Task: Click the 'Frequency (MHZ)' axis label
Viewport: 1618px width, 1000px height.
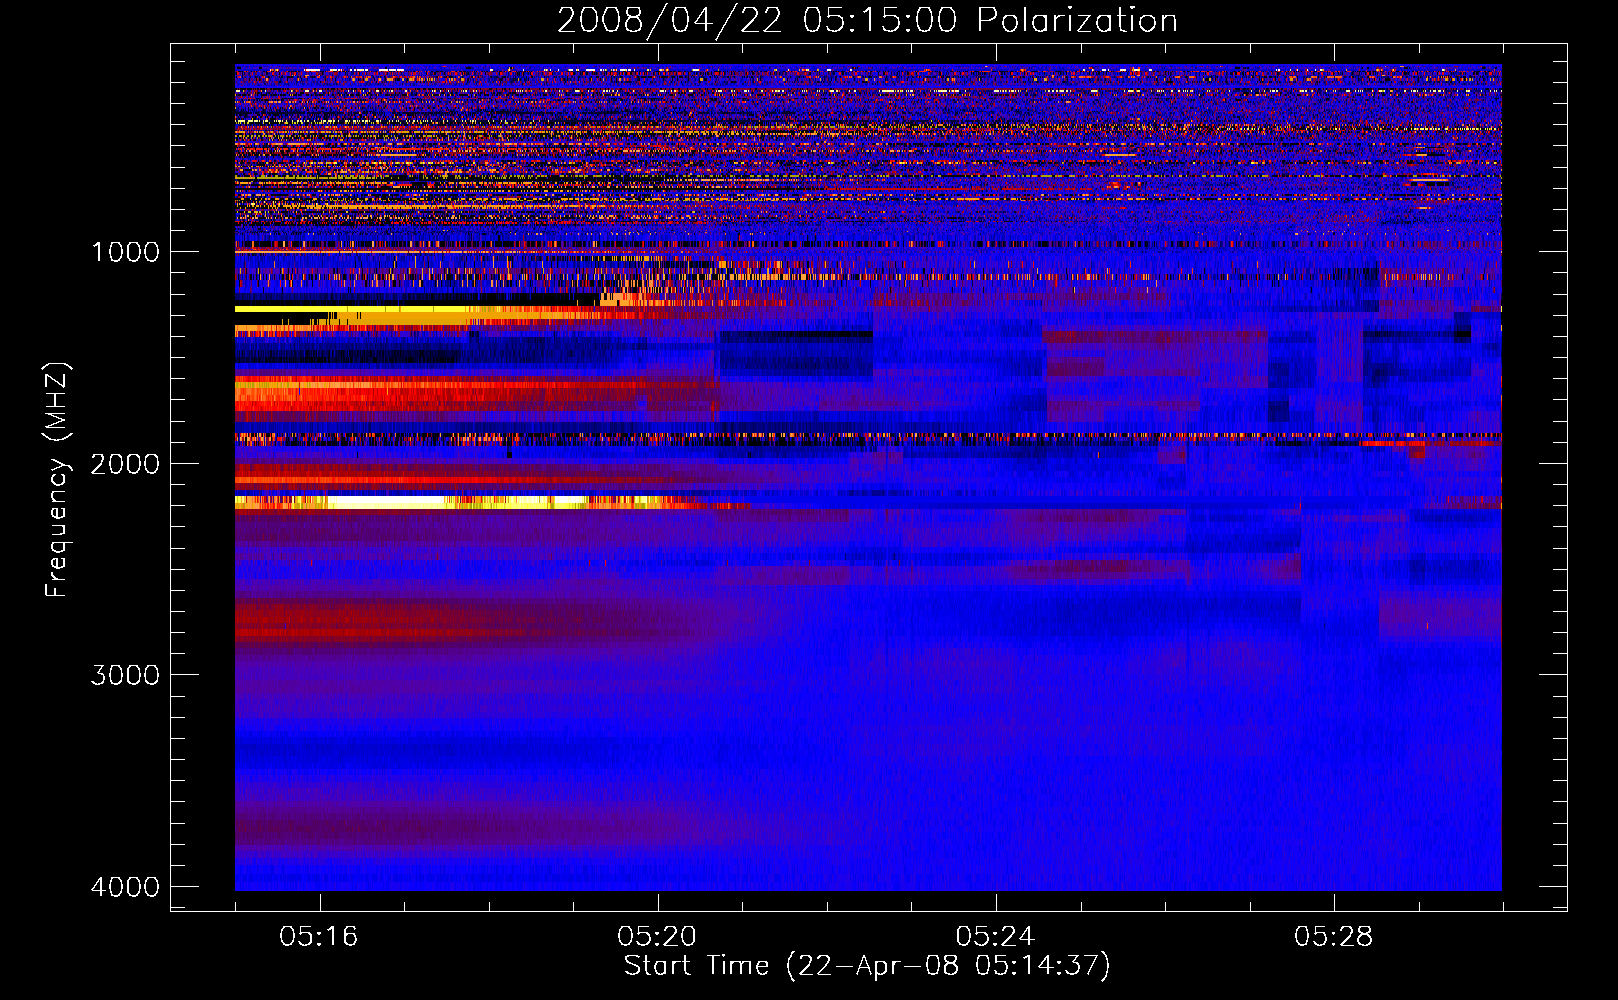Action: click(56, 480)
